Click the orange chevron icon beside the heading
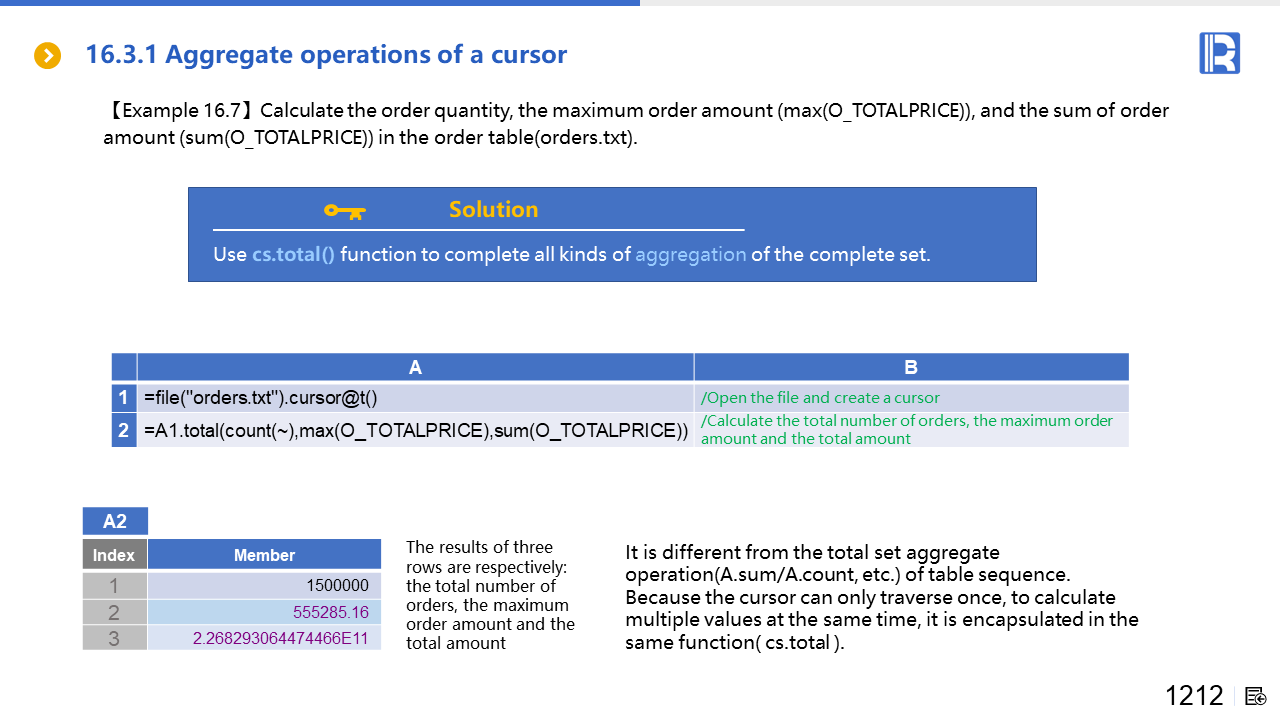 tap(47, 56)
